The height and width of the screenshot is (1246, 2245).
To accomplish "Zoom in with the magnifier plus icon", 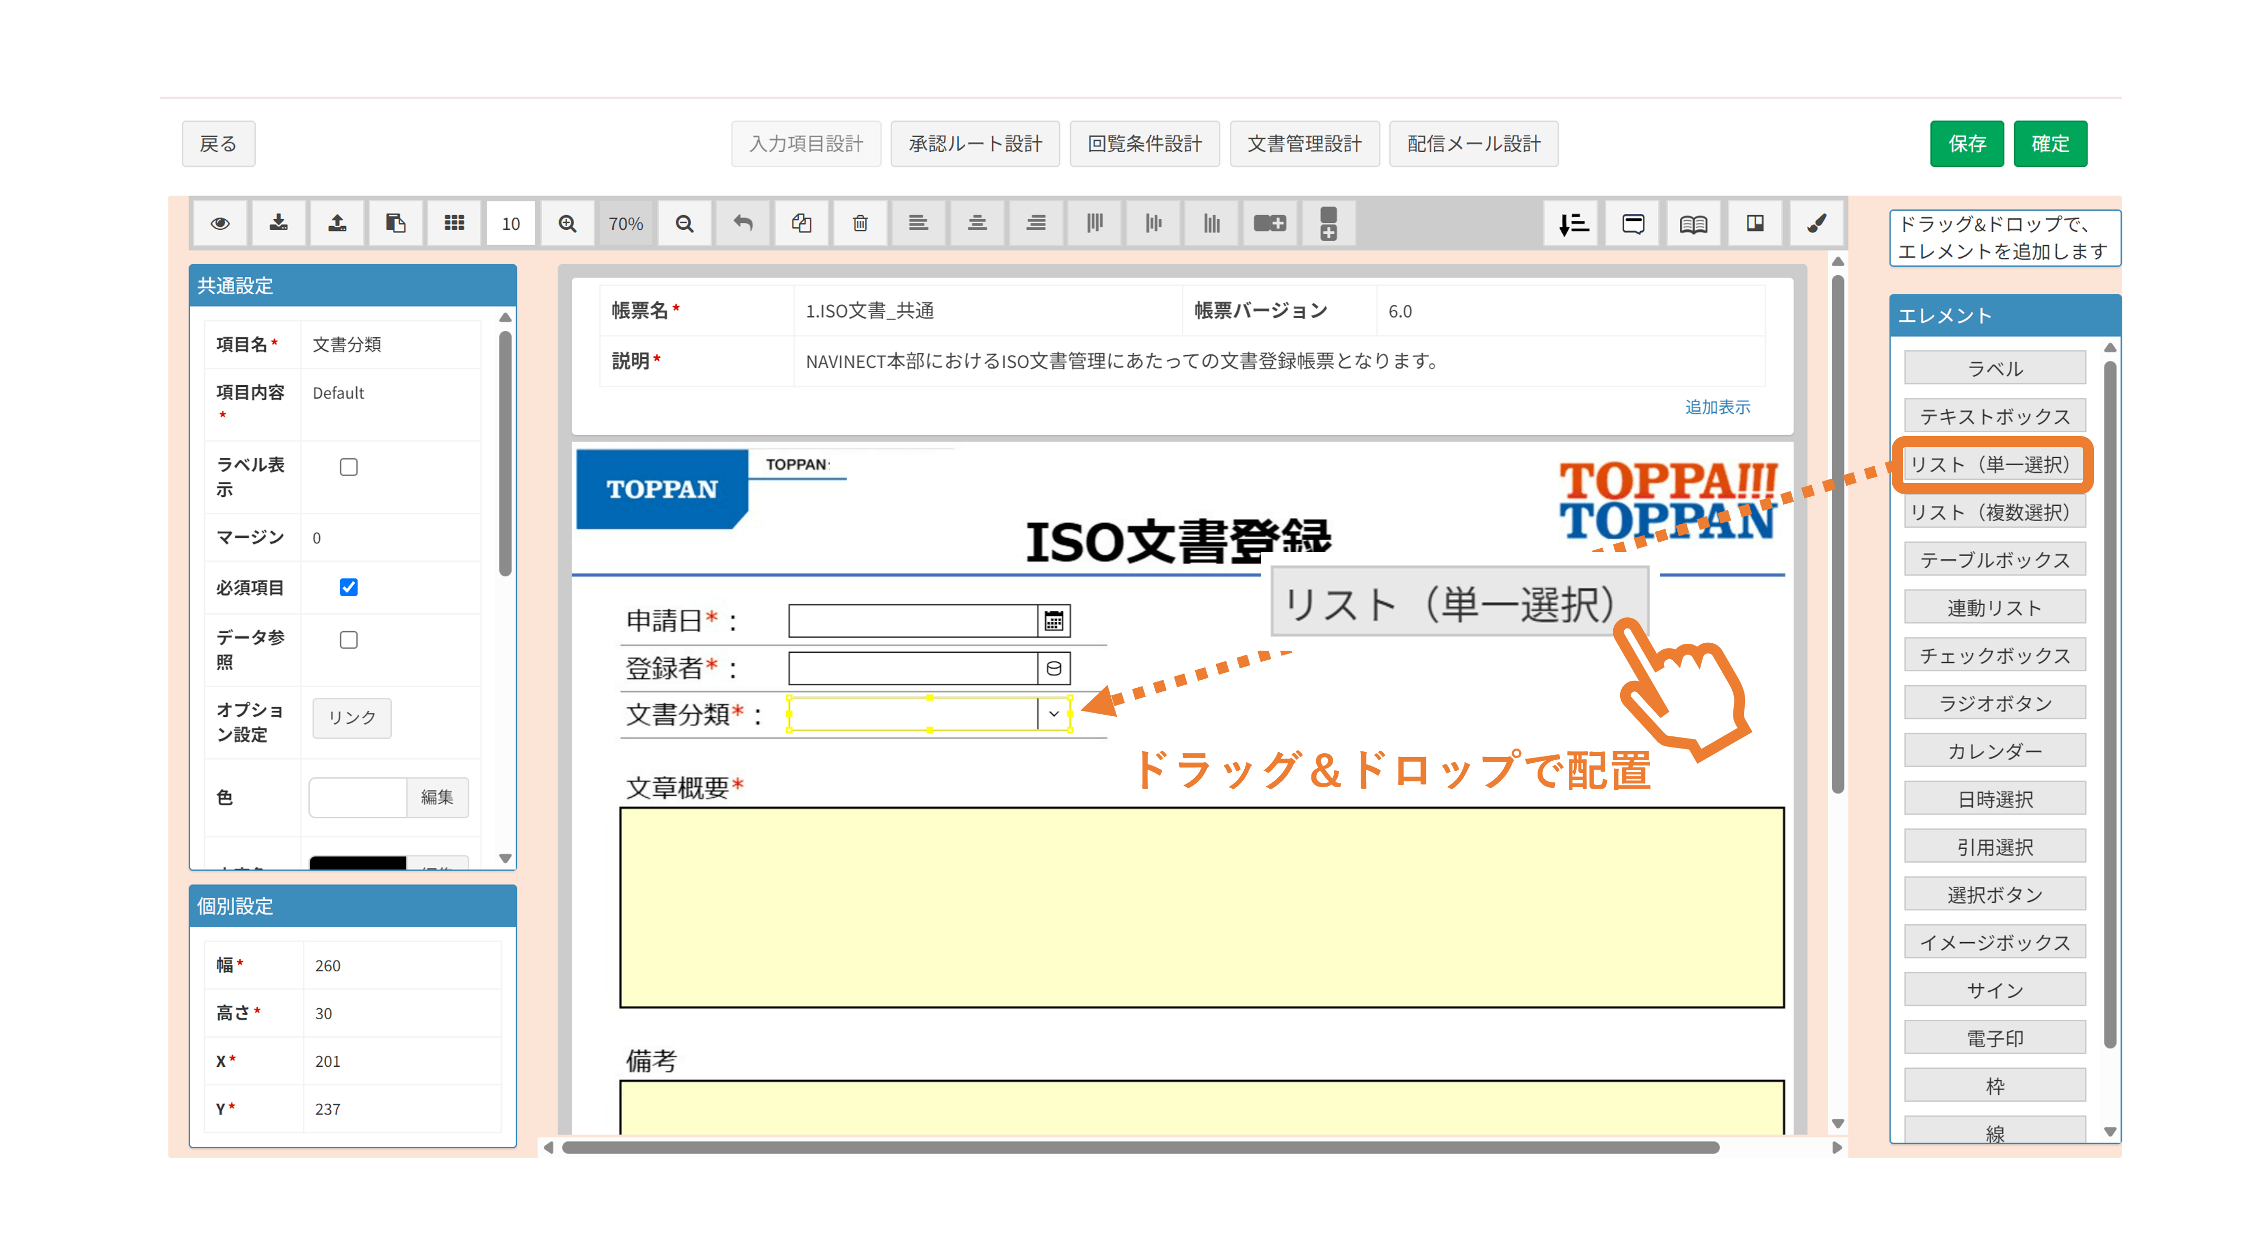I will point(567,223).
